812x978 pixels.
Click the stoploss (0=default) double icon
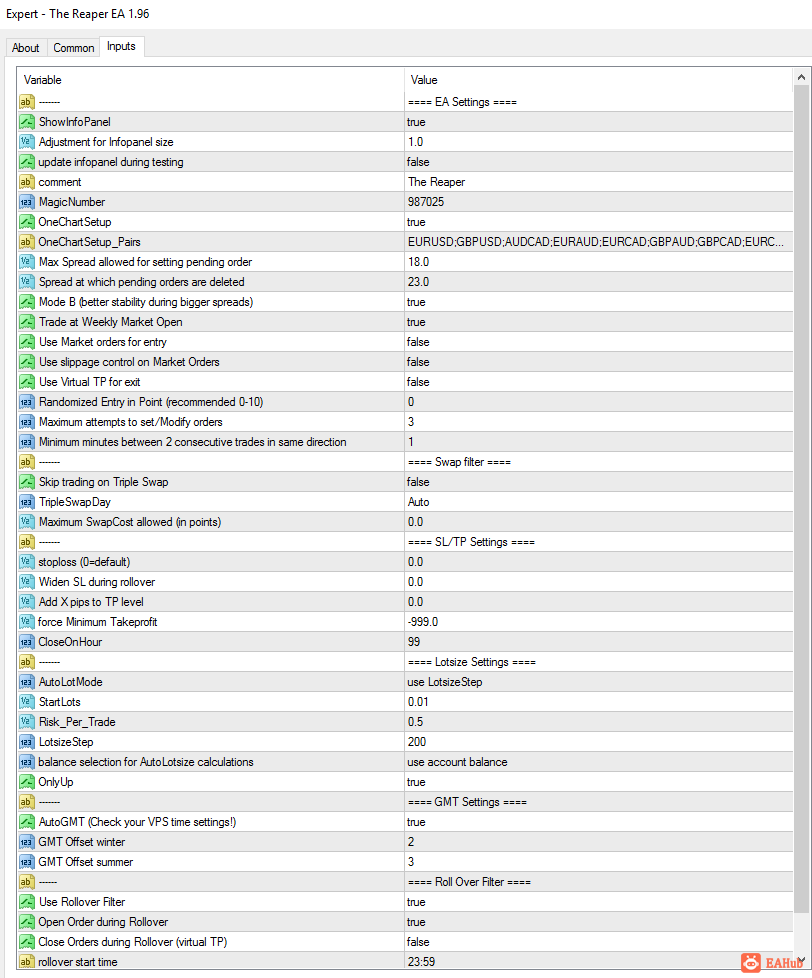(26, 561)
